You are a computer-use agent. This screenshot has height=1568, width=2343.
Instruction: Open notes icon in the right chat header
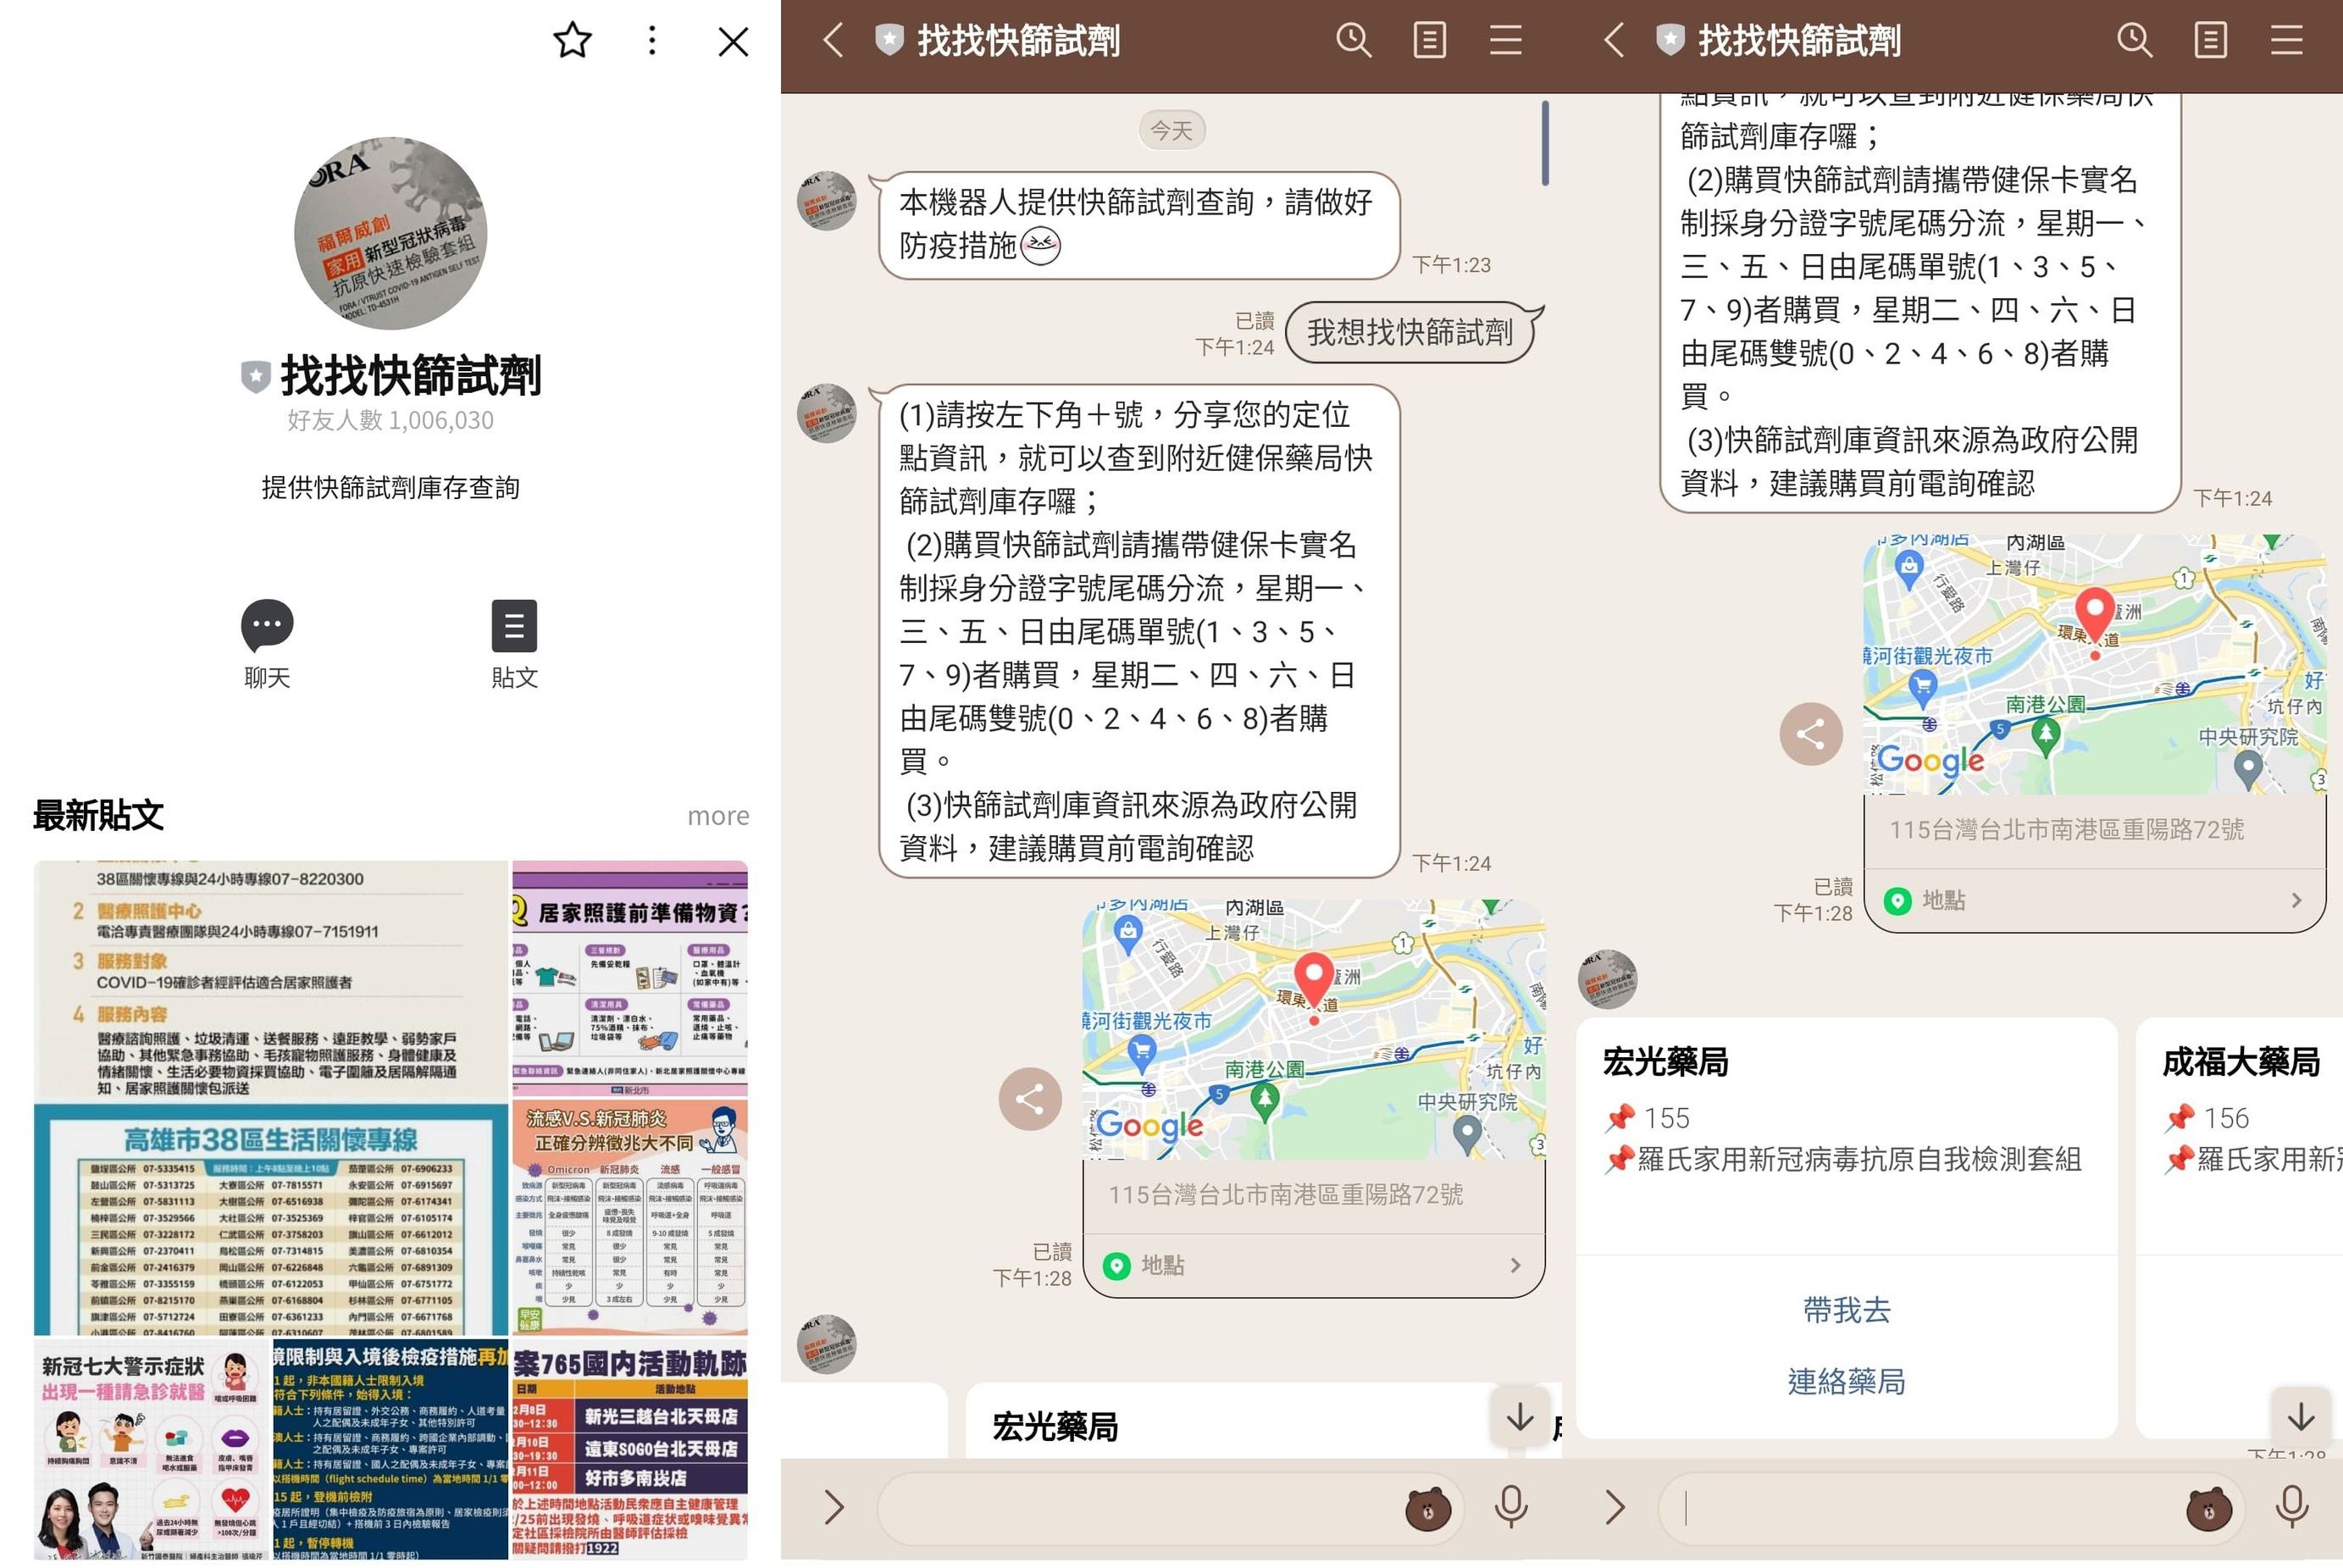[x=2210, y=41]
